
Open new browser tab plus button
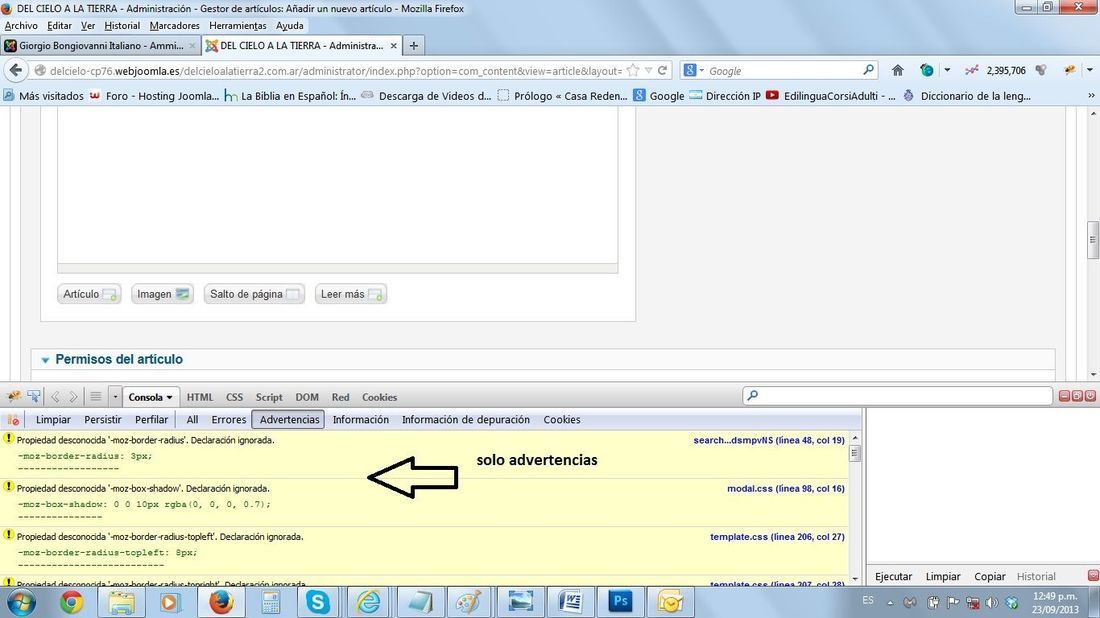[414, 46]
